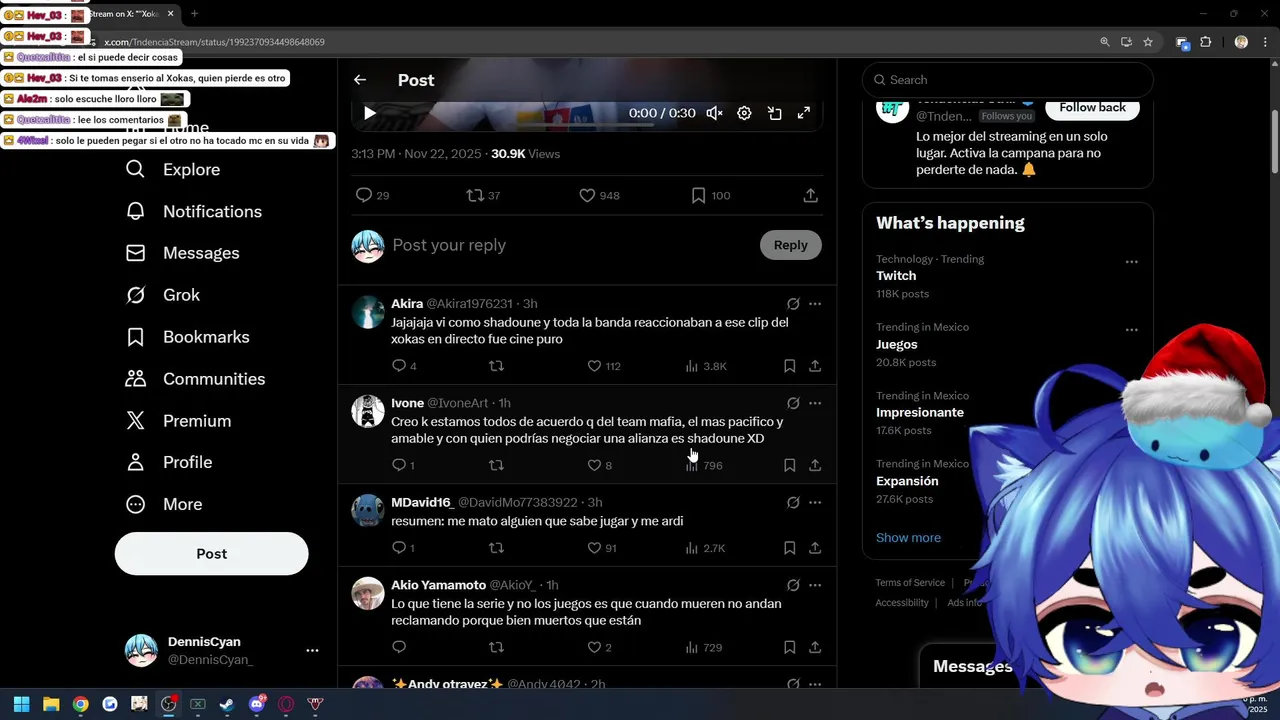Share the main post
The image size is (1280, 720).
810,195
